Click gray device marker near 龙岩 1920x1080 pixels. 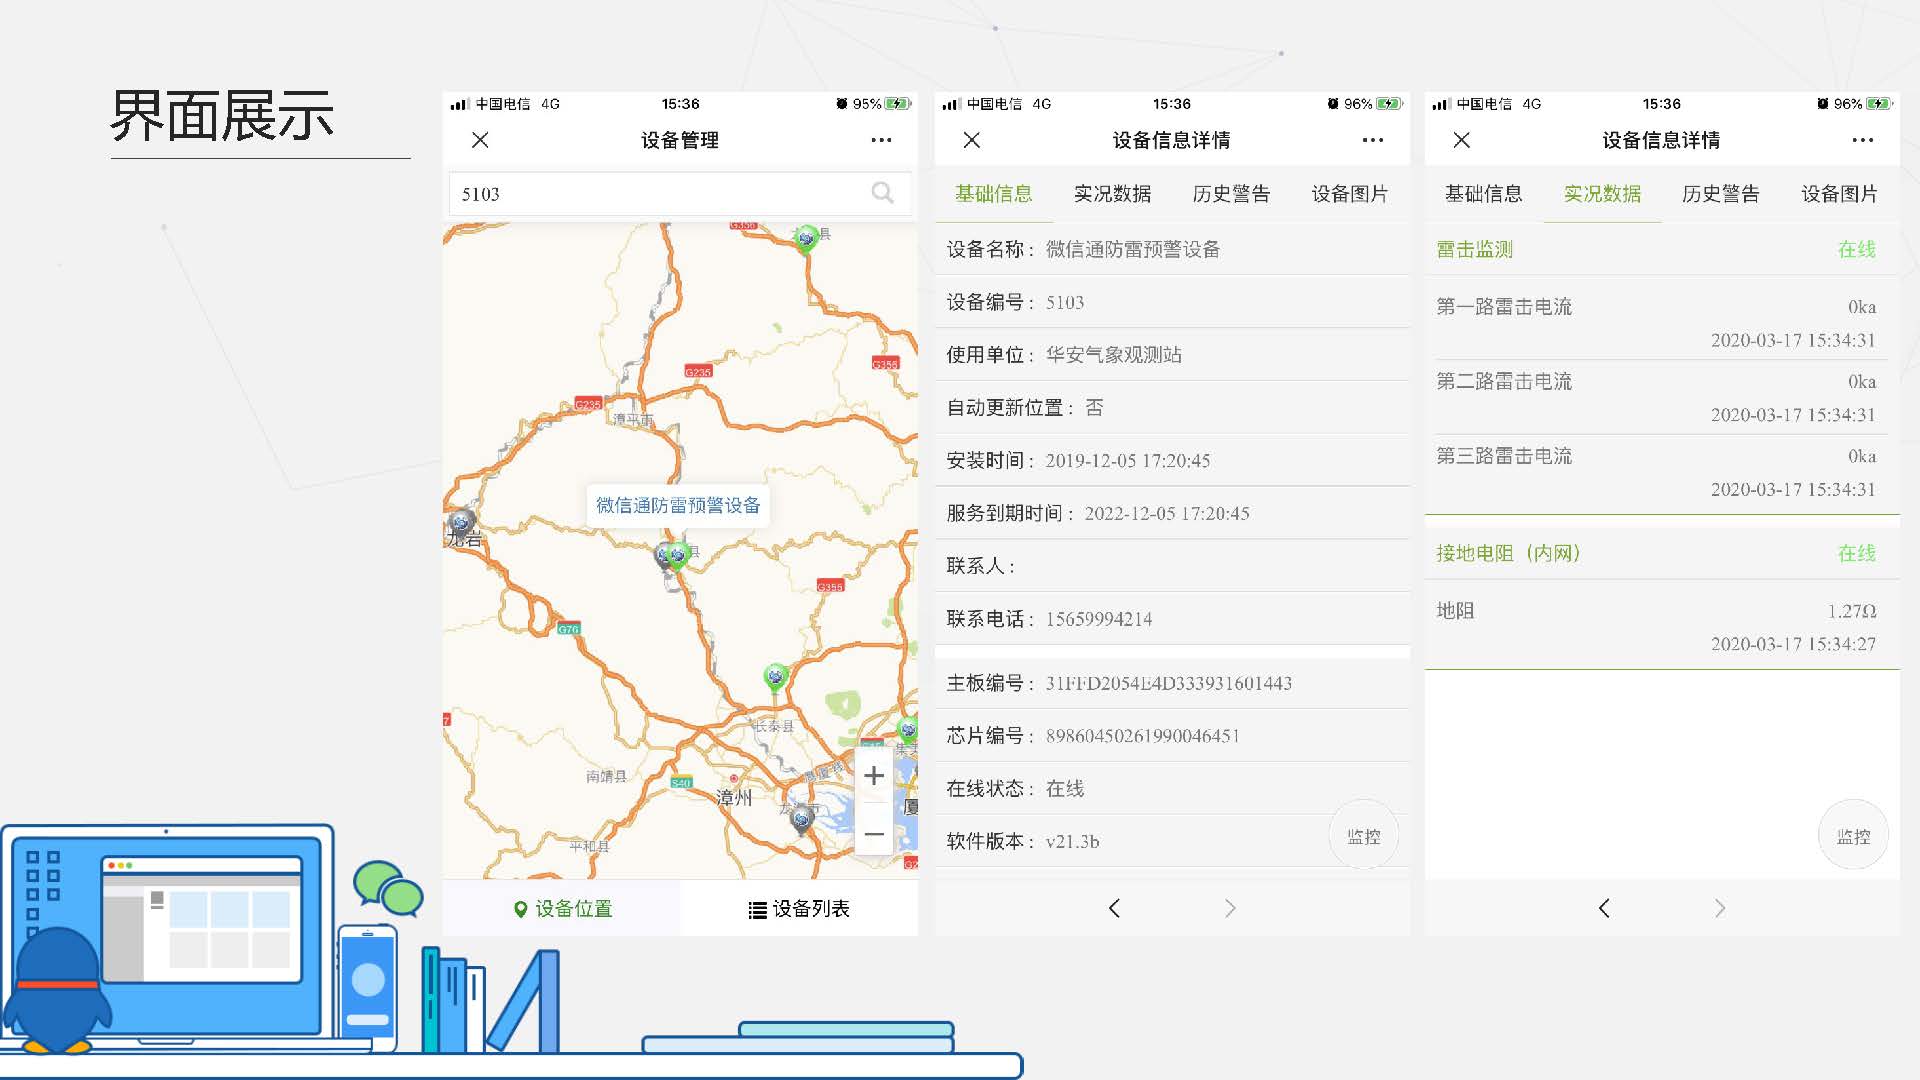tap(461, 522)
